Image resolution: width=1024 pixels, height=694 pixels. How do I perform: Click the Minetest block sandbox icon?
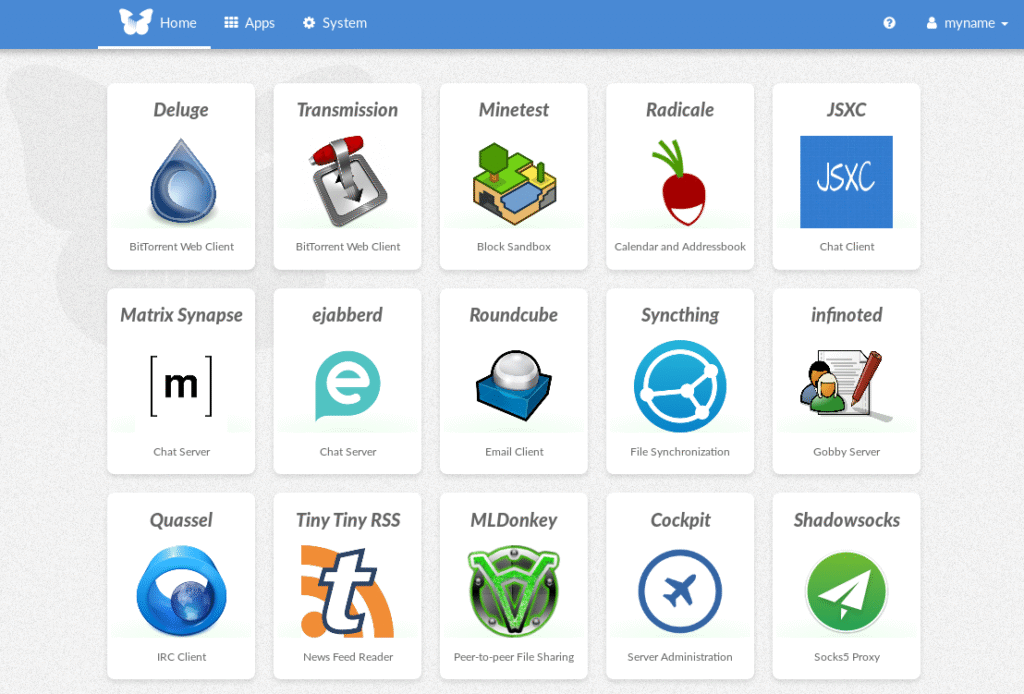coord(514,182)
